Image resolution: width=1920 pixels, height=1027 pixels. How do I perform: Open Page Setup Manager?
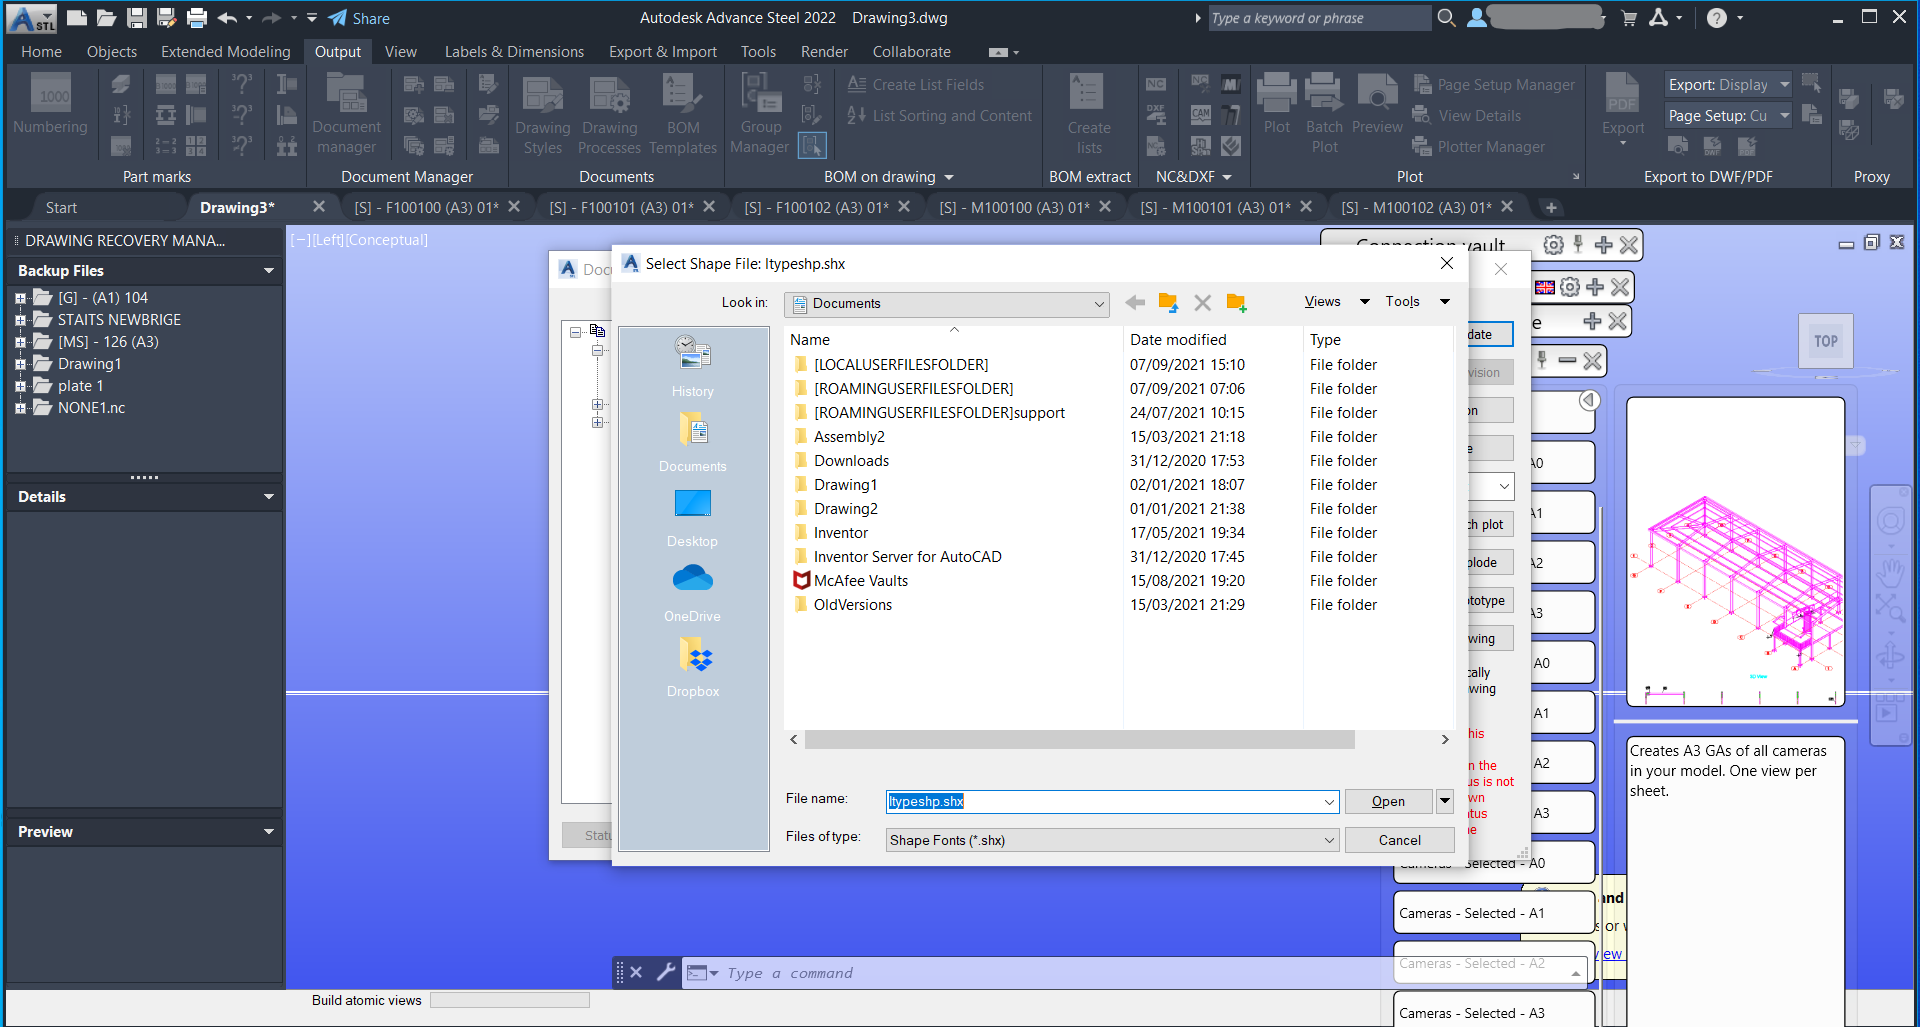point(1495,85)
